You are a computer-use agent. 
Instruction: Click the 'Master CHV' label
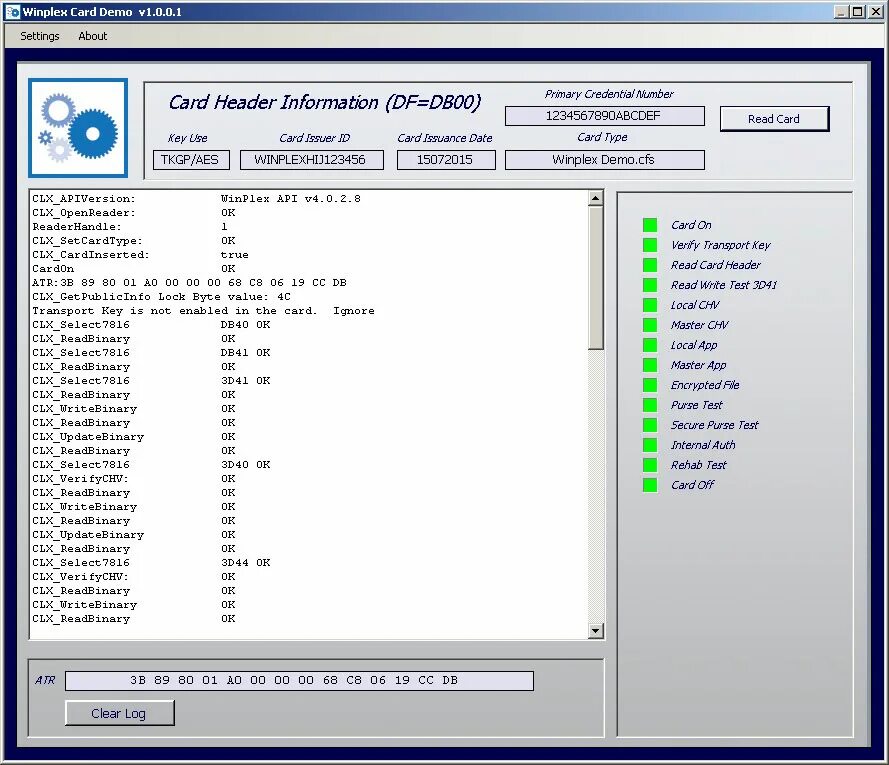click(700, 325)
